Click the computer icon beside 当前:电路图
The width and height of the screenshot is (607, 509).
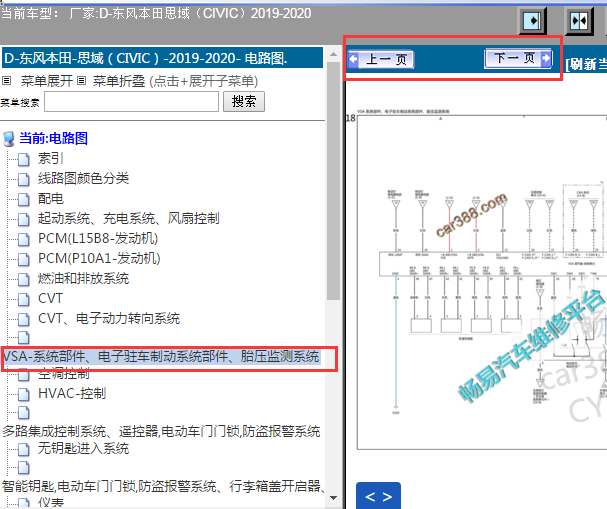pos(9,139)
